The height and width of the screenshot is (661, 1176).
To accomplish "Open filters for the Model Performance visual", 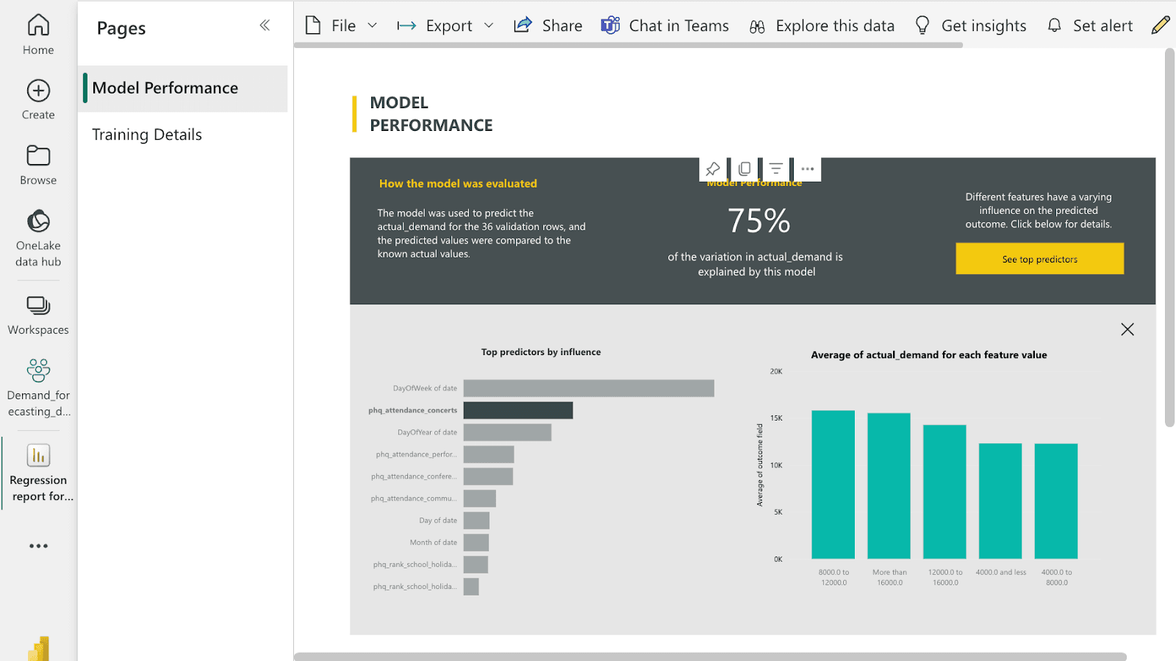I will tap(775, 168).
